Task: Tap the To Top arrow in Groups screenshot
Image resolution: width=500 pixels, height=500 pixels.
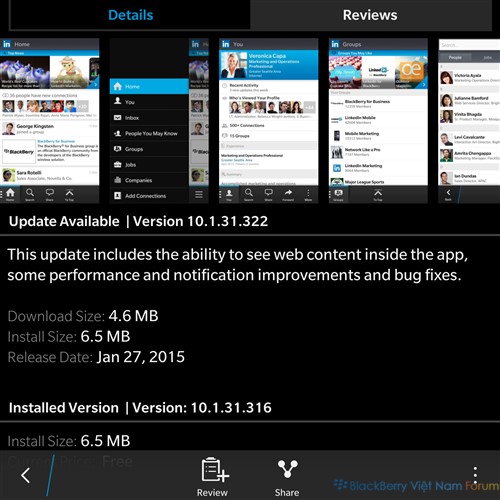Action: [x=378, y=195]
